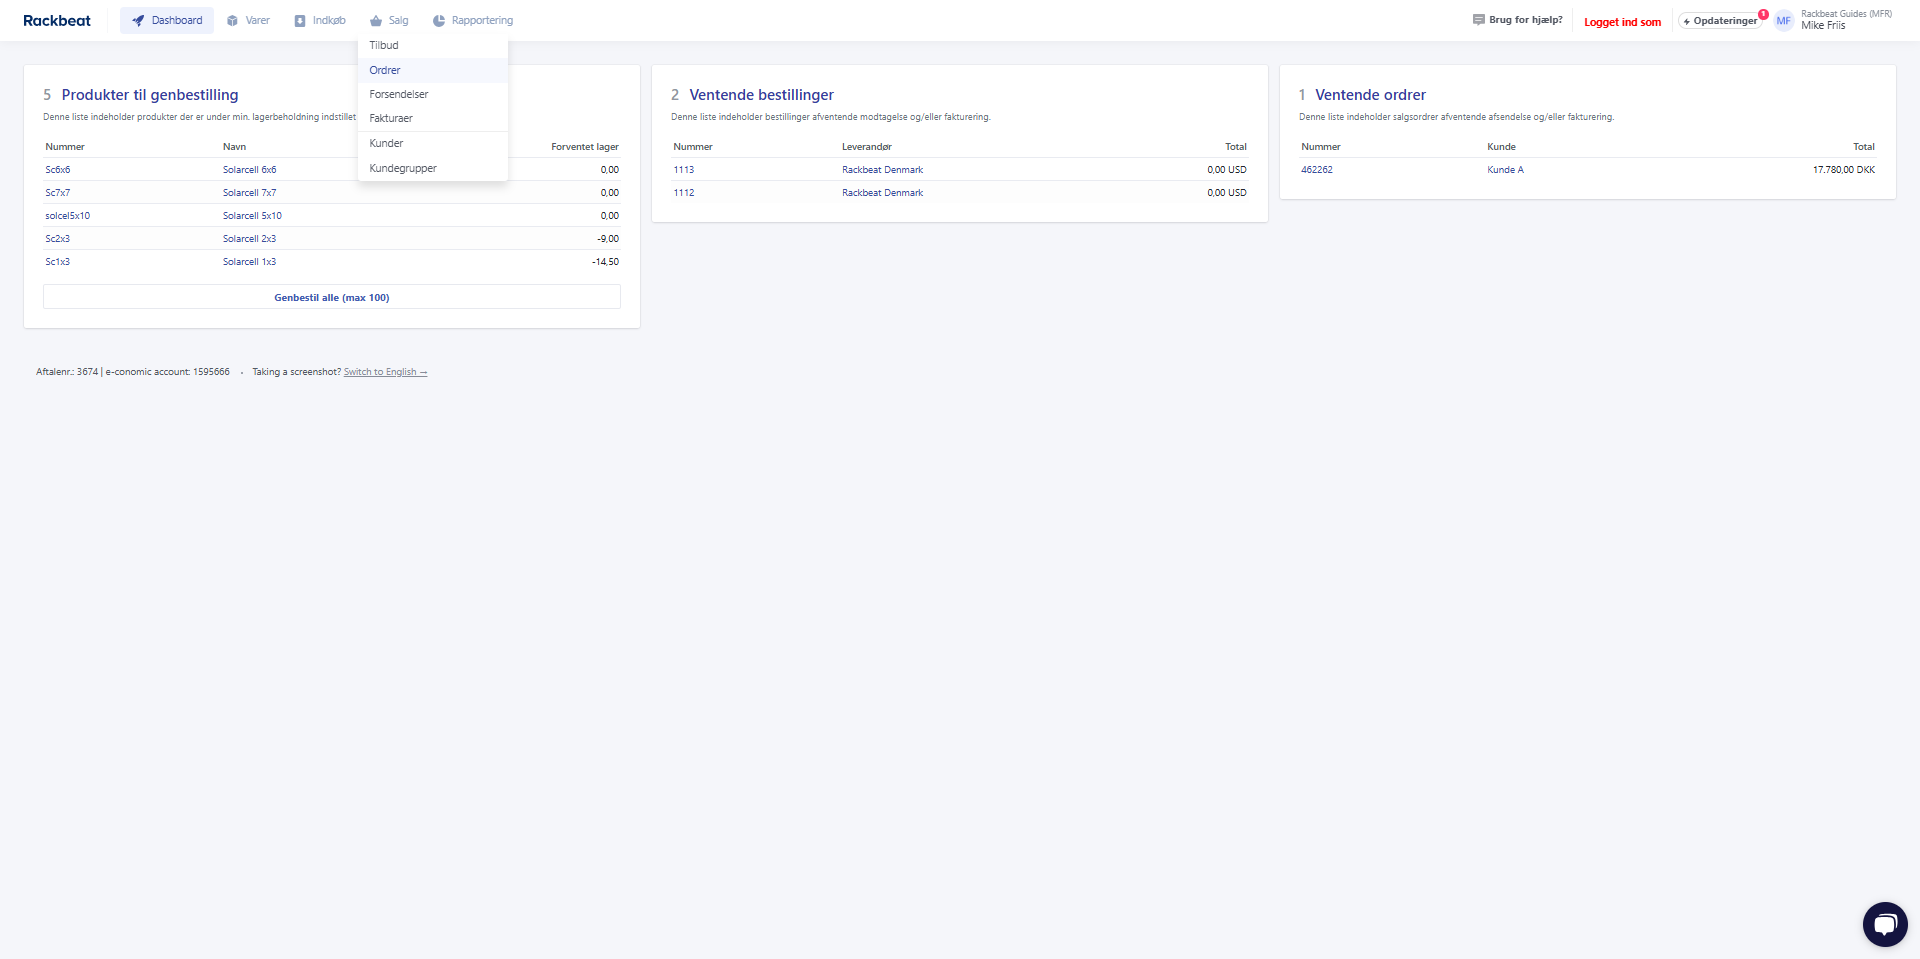Open customer Kunde A
The image size is (1920, 959).
(x=1505, y=170)
